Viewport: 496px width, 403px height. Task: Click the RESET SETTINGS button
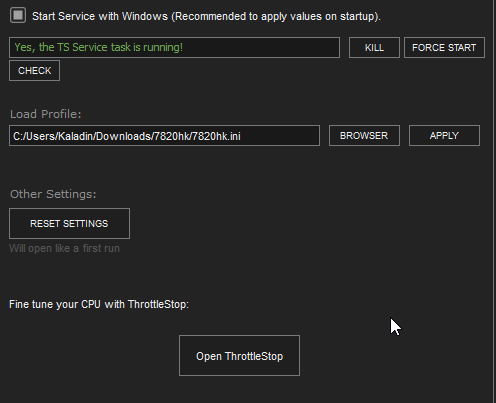[69, 224]
